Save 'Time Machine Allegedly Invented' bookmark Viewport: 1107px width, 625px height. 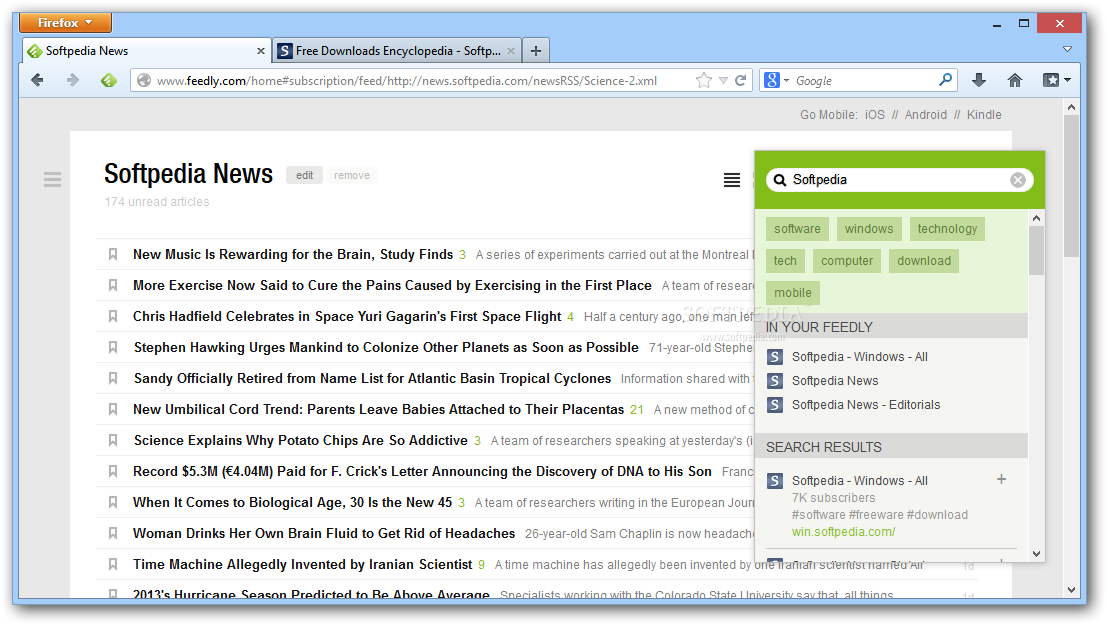point(113,564)
